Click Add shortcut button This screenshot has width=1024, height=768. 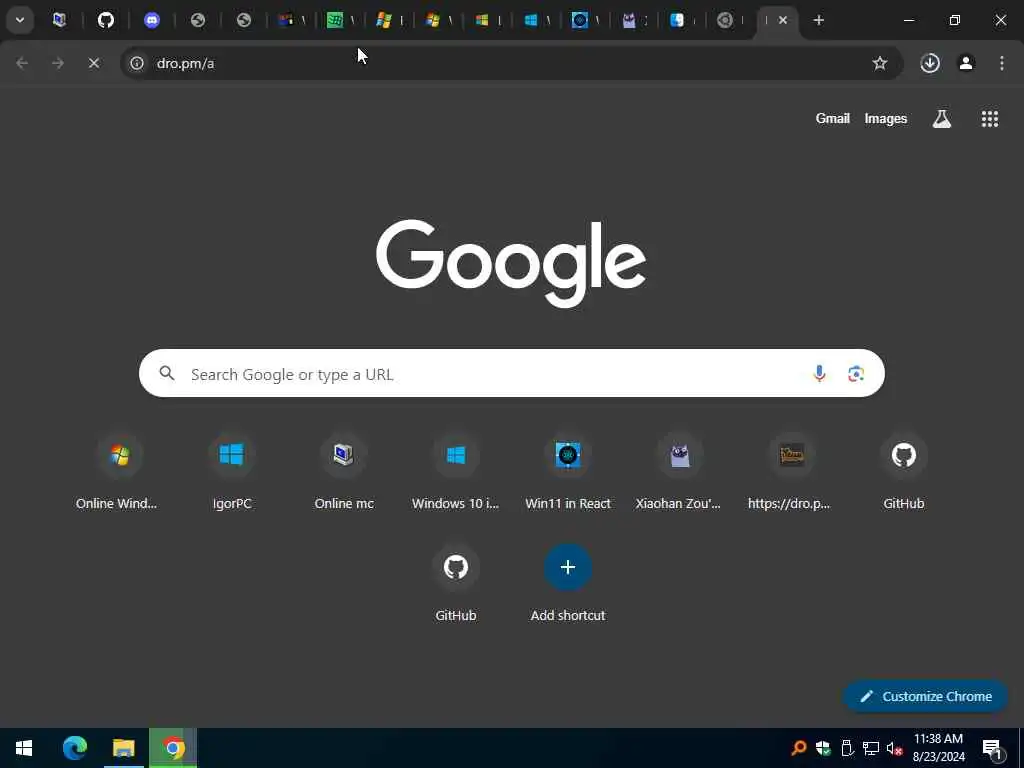pyautogui.click(x=568, y=583)
